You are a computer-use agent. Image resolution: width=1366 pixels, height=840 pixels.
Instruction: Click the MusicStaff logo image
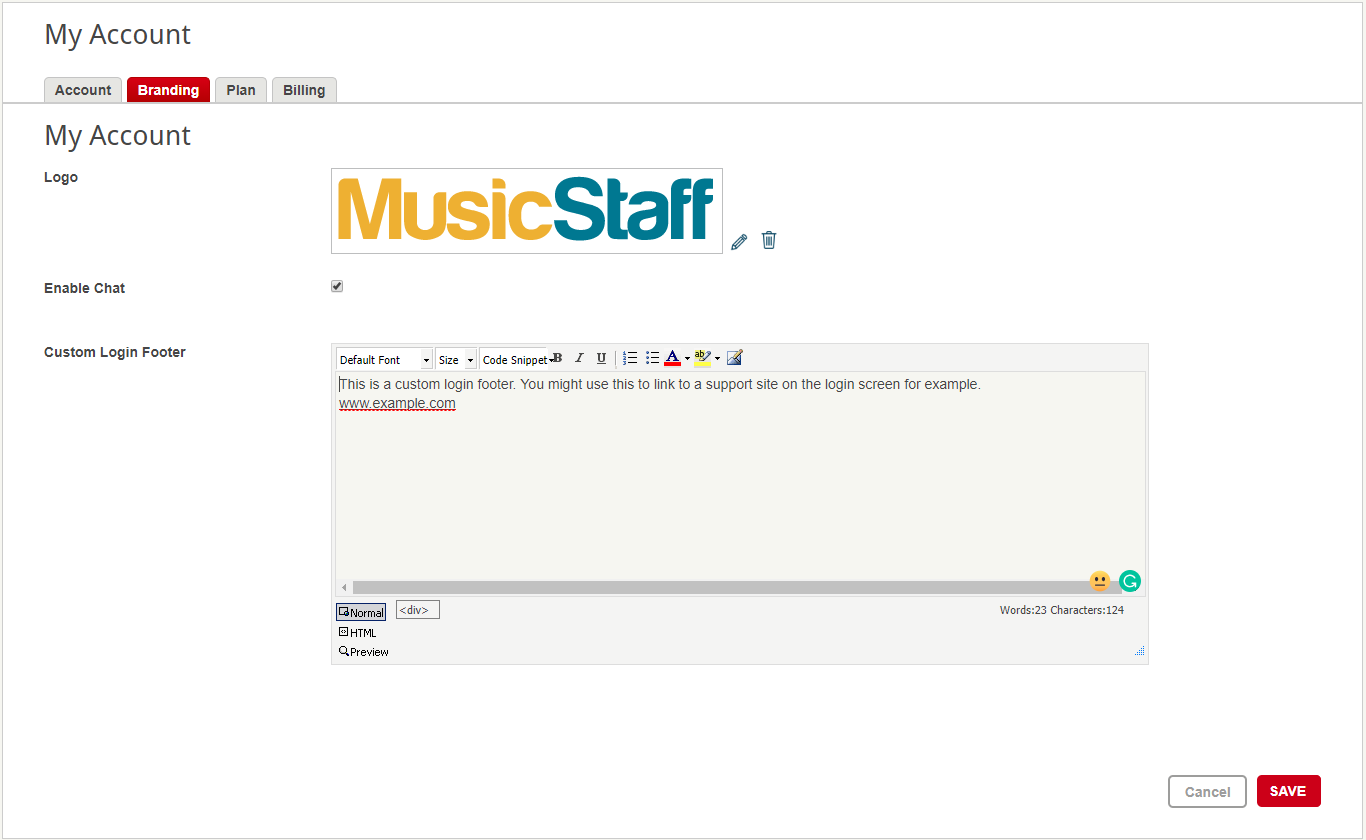pos(527,211)
